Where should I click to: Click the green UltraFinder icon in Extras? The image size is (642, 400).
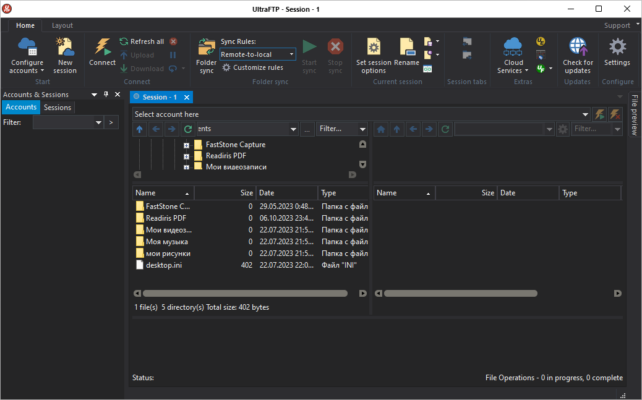pyautogui.click(x=540, y=68)
